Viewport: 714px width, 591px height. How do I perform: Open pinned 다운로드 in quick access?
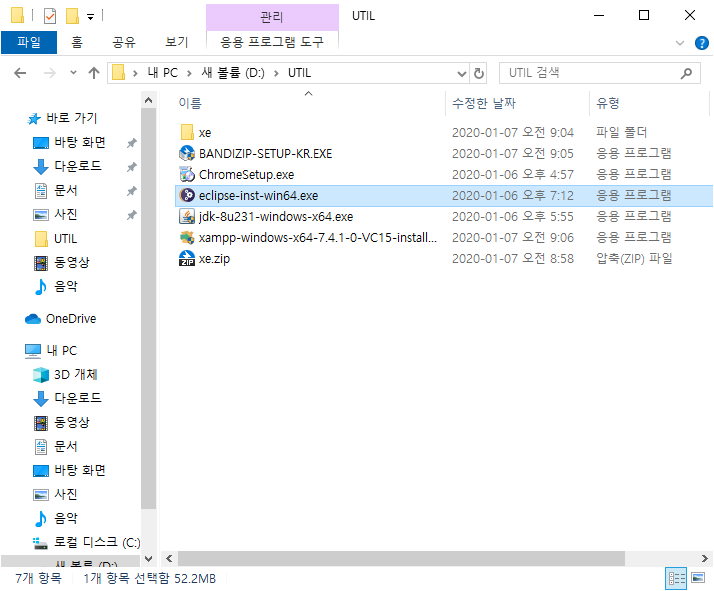point(67,166)
